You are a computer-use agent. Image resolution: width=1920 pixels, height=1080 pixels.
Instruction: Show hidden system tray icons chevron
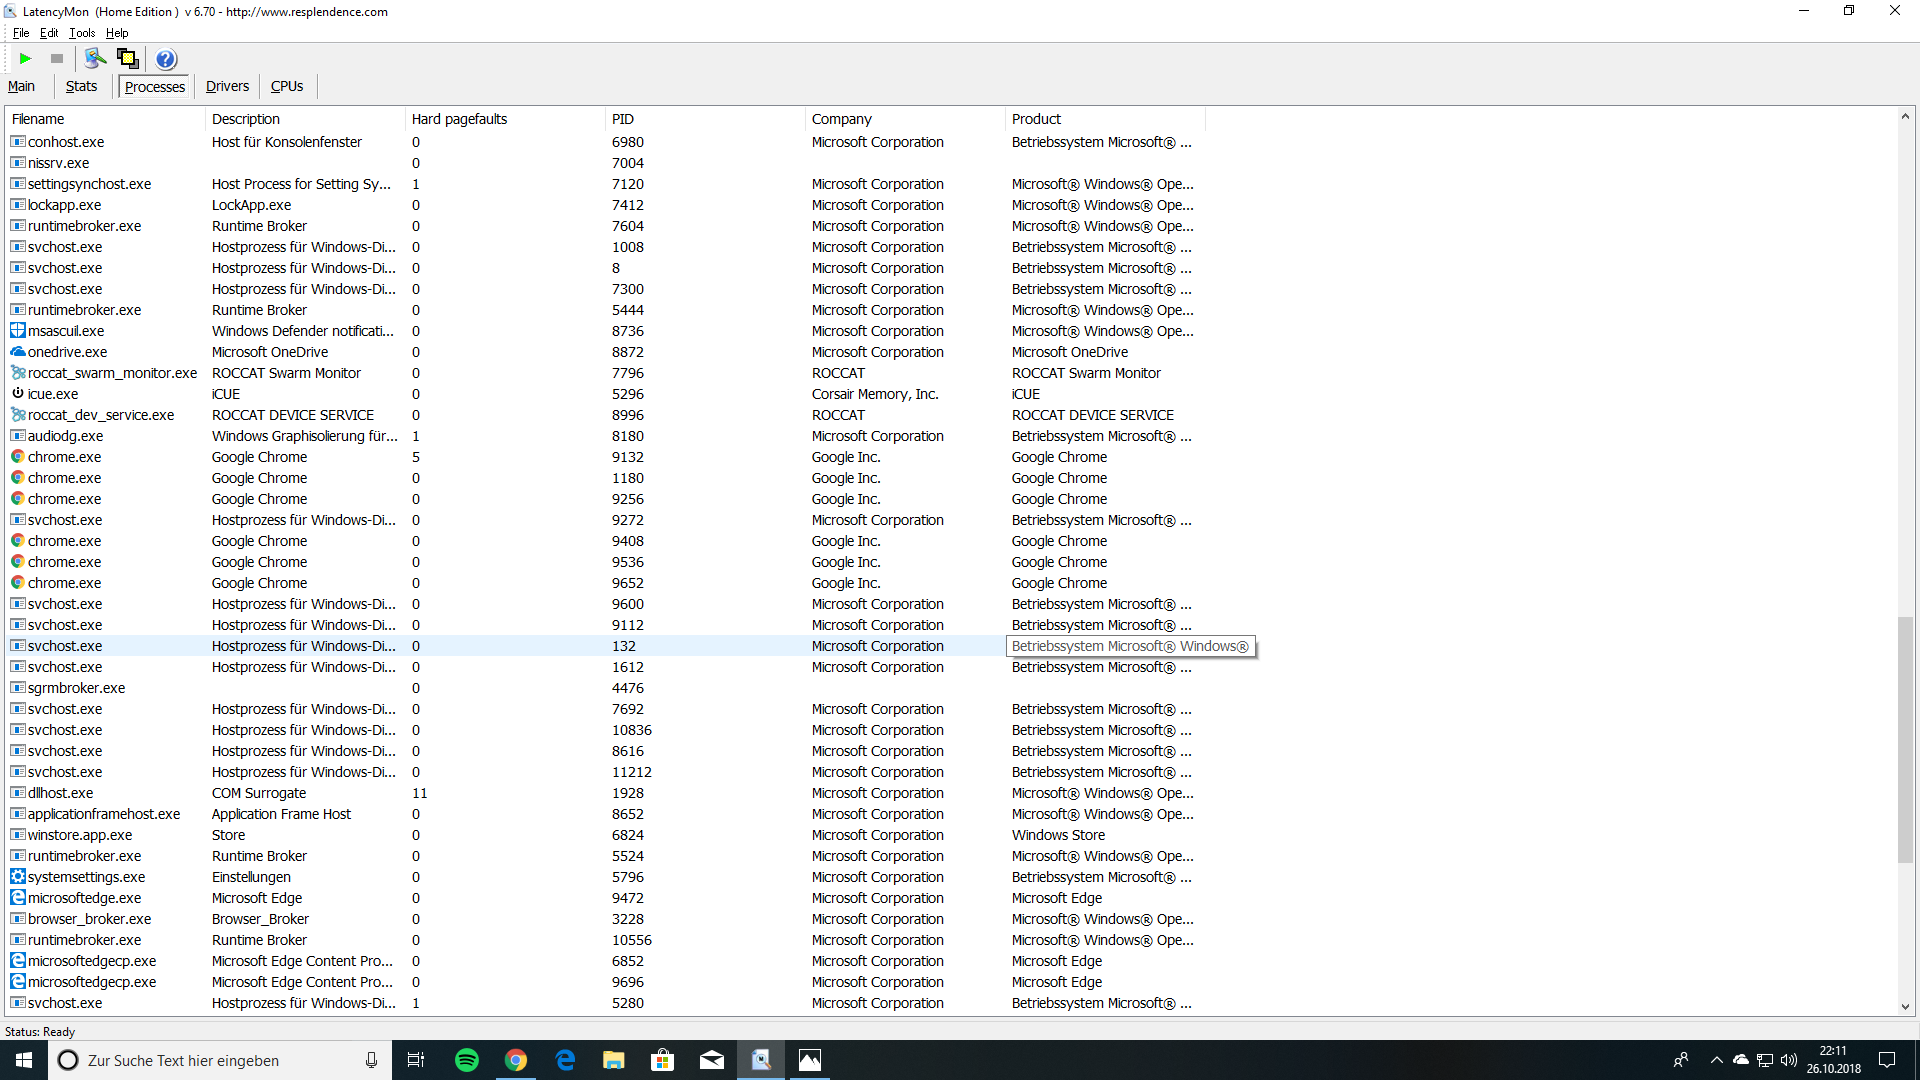pos(1717,1060)
